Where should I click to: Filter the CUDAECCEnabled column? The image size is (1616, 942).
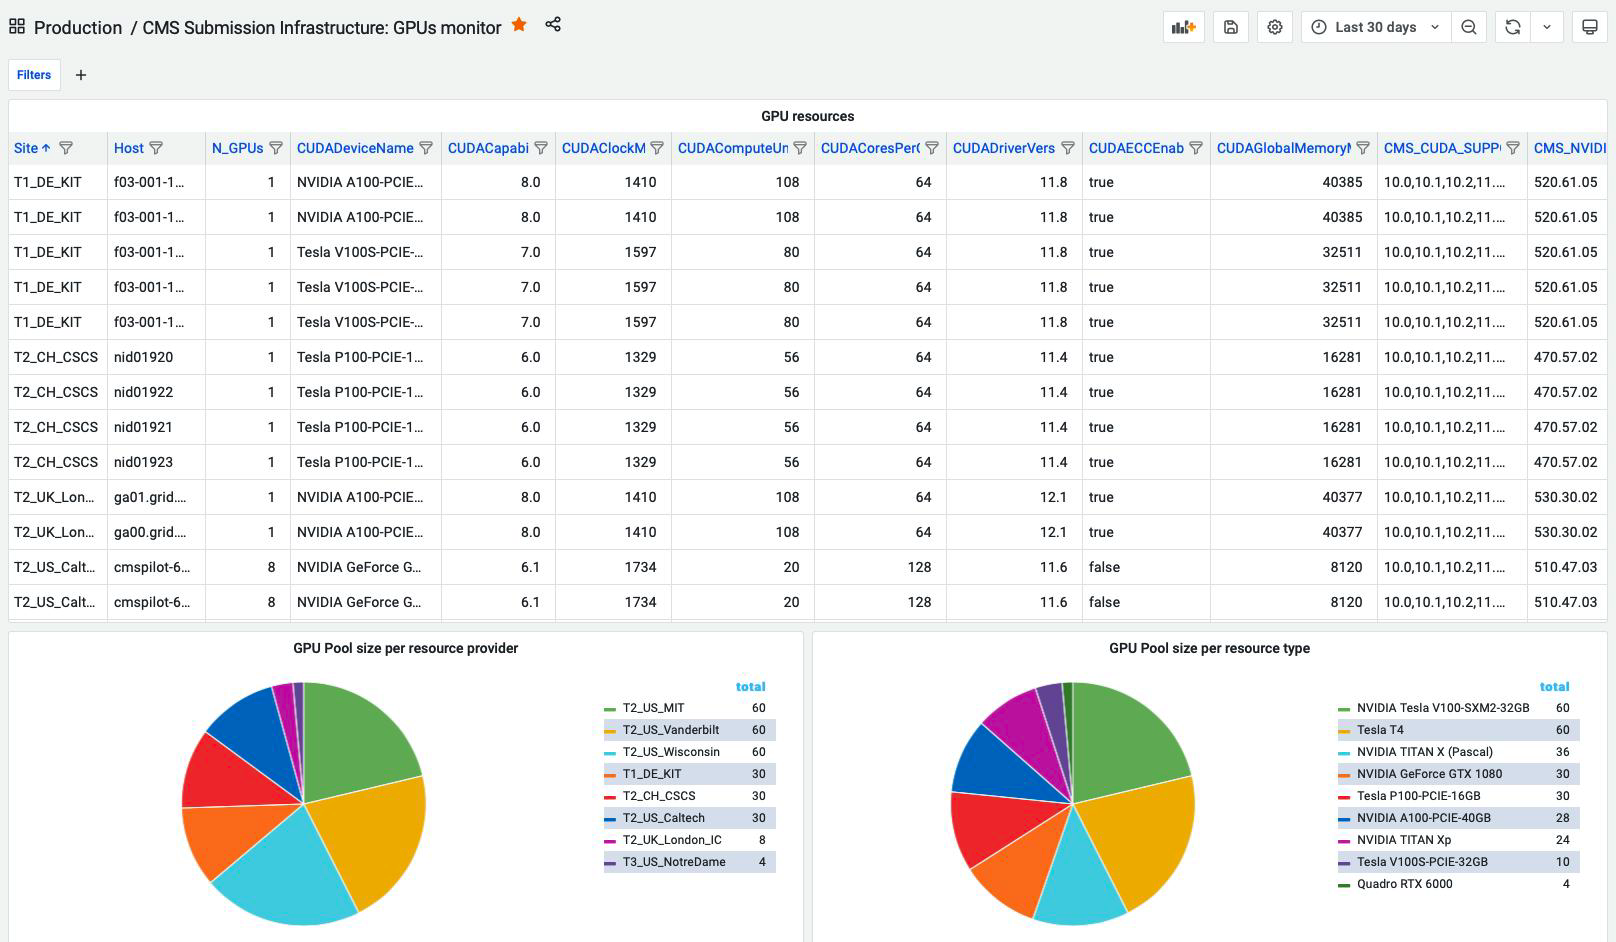coord(1196,148)
